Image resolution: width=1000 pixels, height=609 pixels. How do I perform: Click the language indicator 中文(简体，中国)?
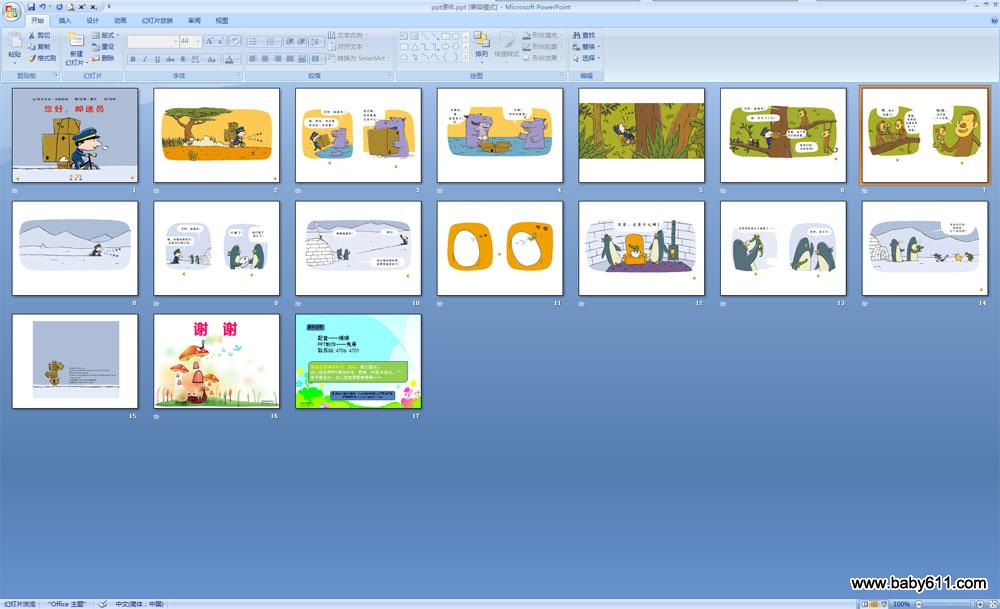pos(139,604)
